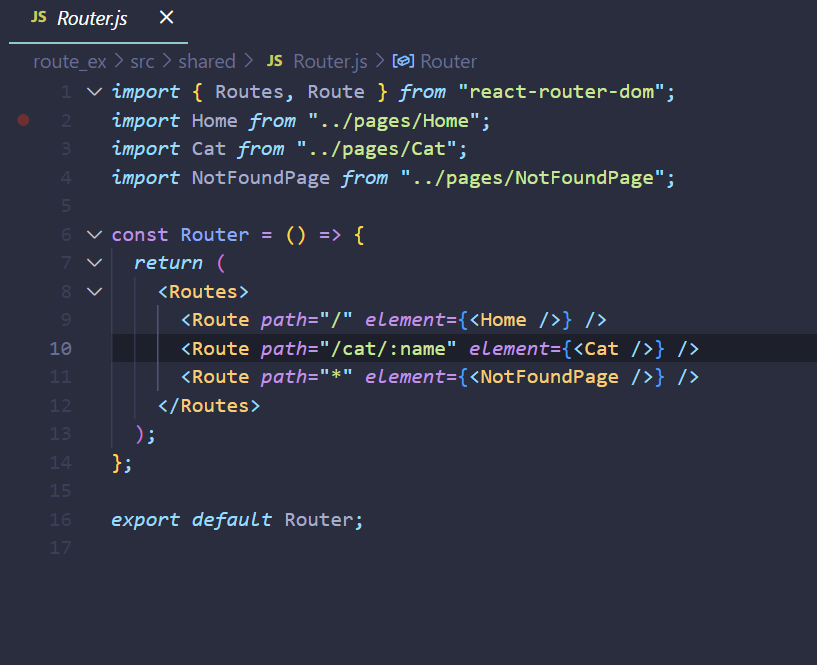817x665 pixels.
Task: Open route_ex breadcrumb folder
Action: click(x=70, y=61)
